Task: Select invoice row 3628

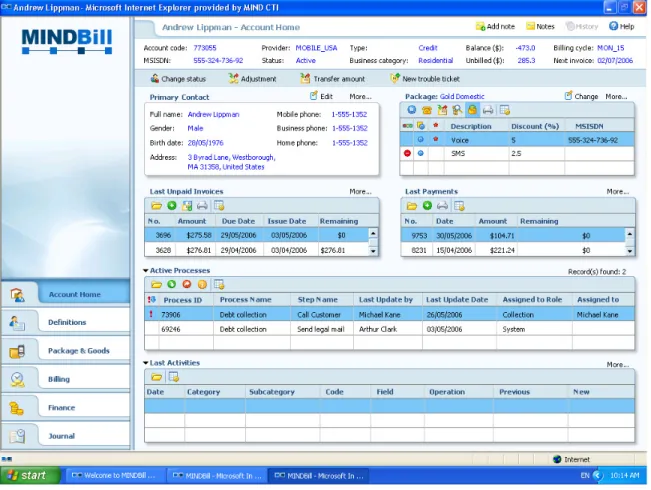Action: tap(257, 250)
